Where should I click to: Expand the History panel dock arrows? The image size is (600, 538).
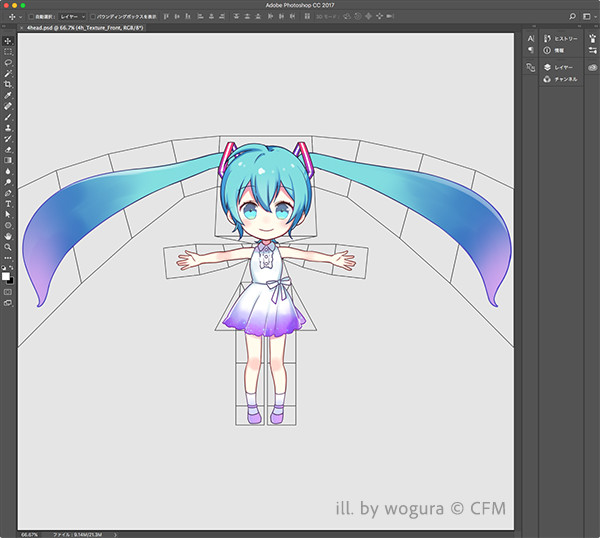[x=579, y=26]
